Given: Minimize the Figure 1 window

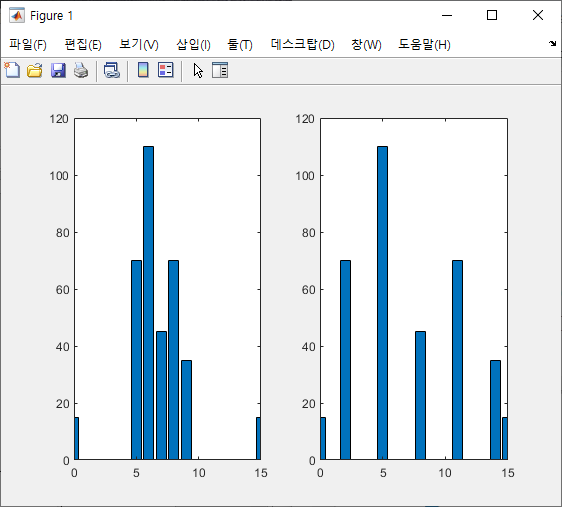Looking at the screenshot, I should click(x=447, y=15).
